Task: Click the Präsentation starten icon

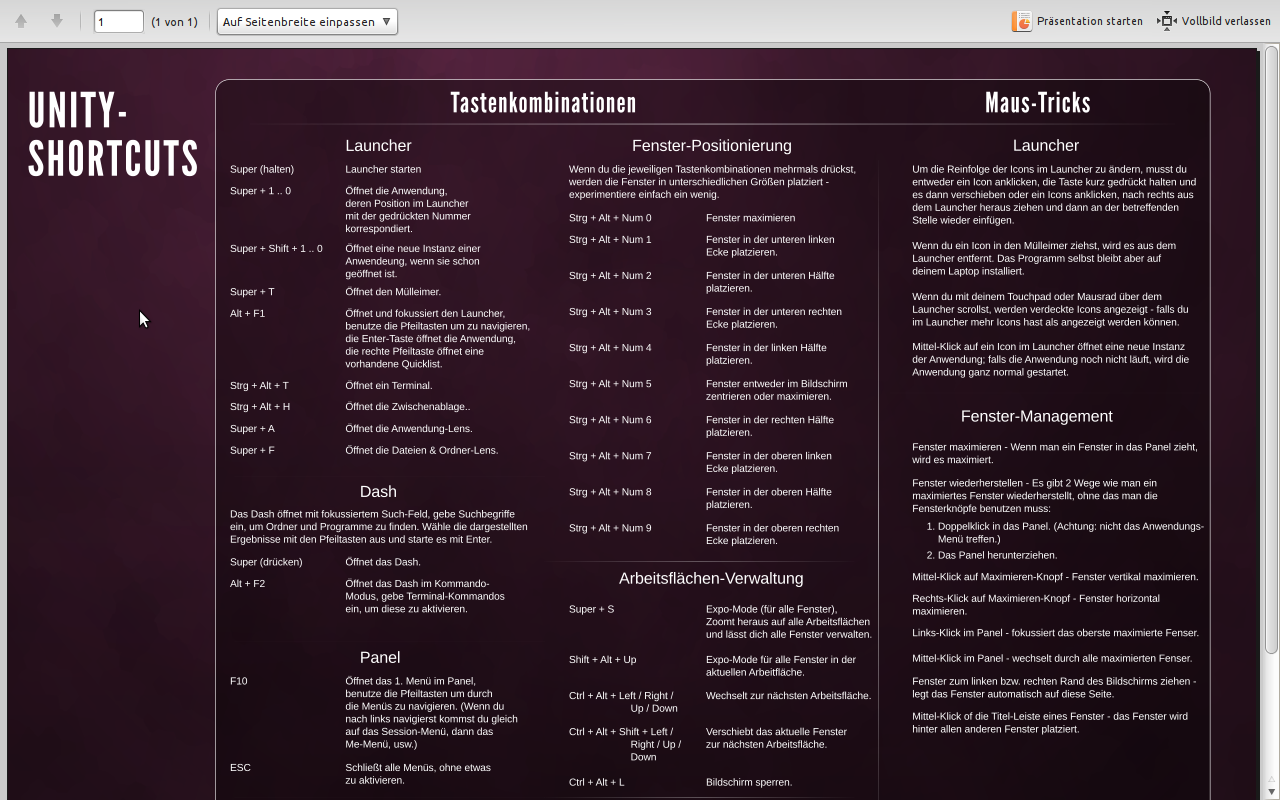Action: click(1021, 21)
